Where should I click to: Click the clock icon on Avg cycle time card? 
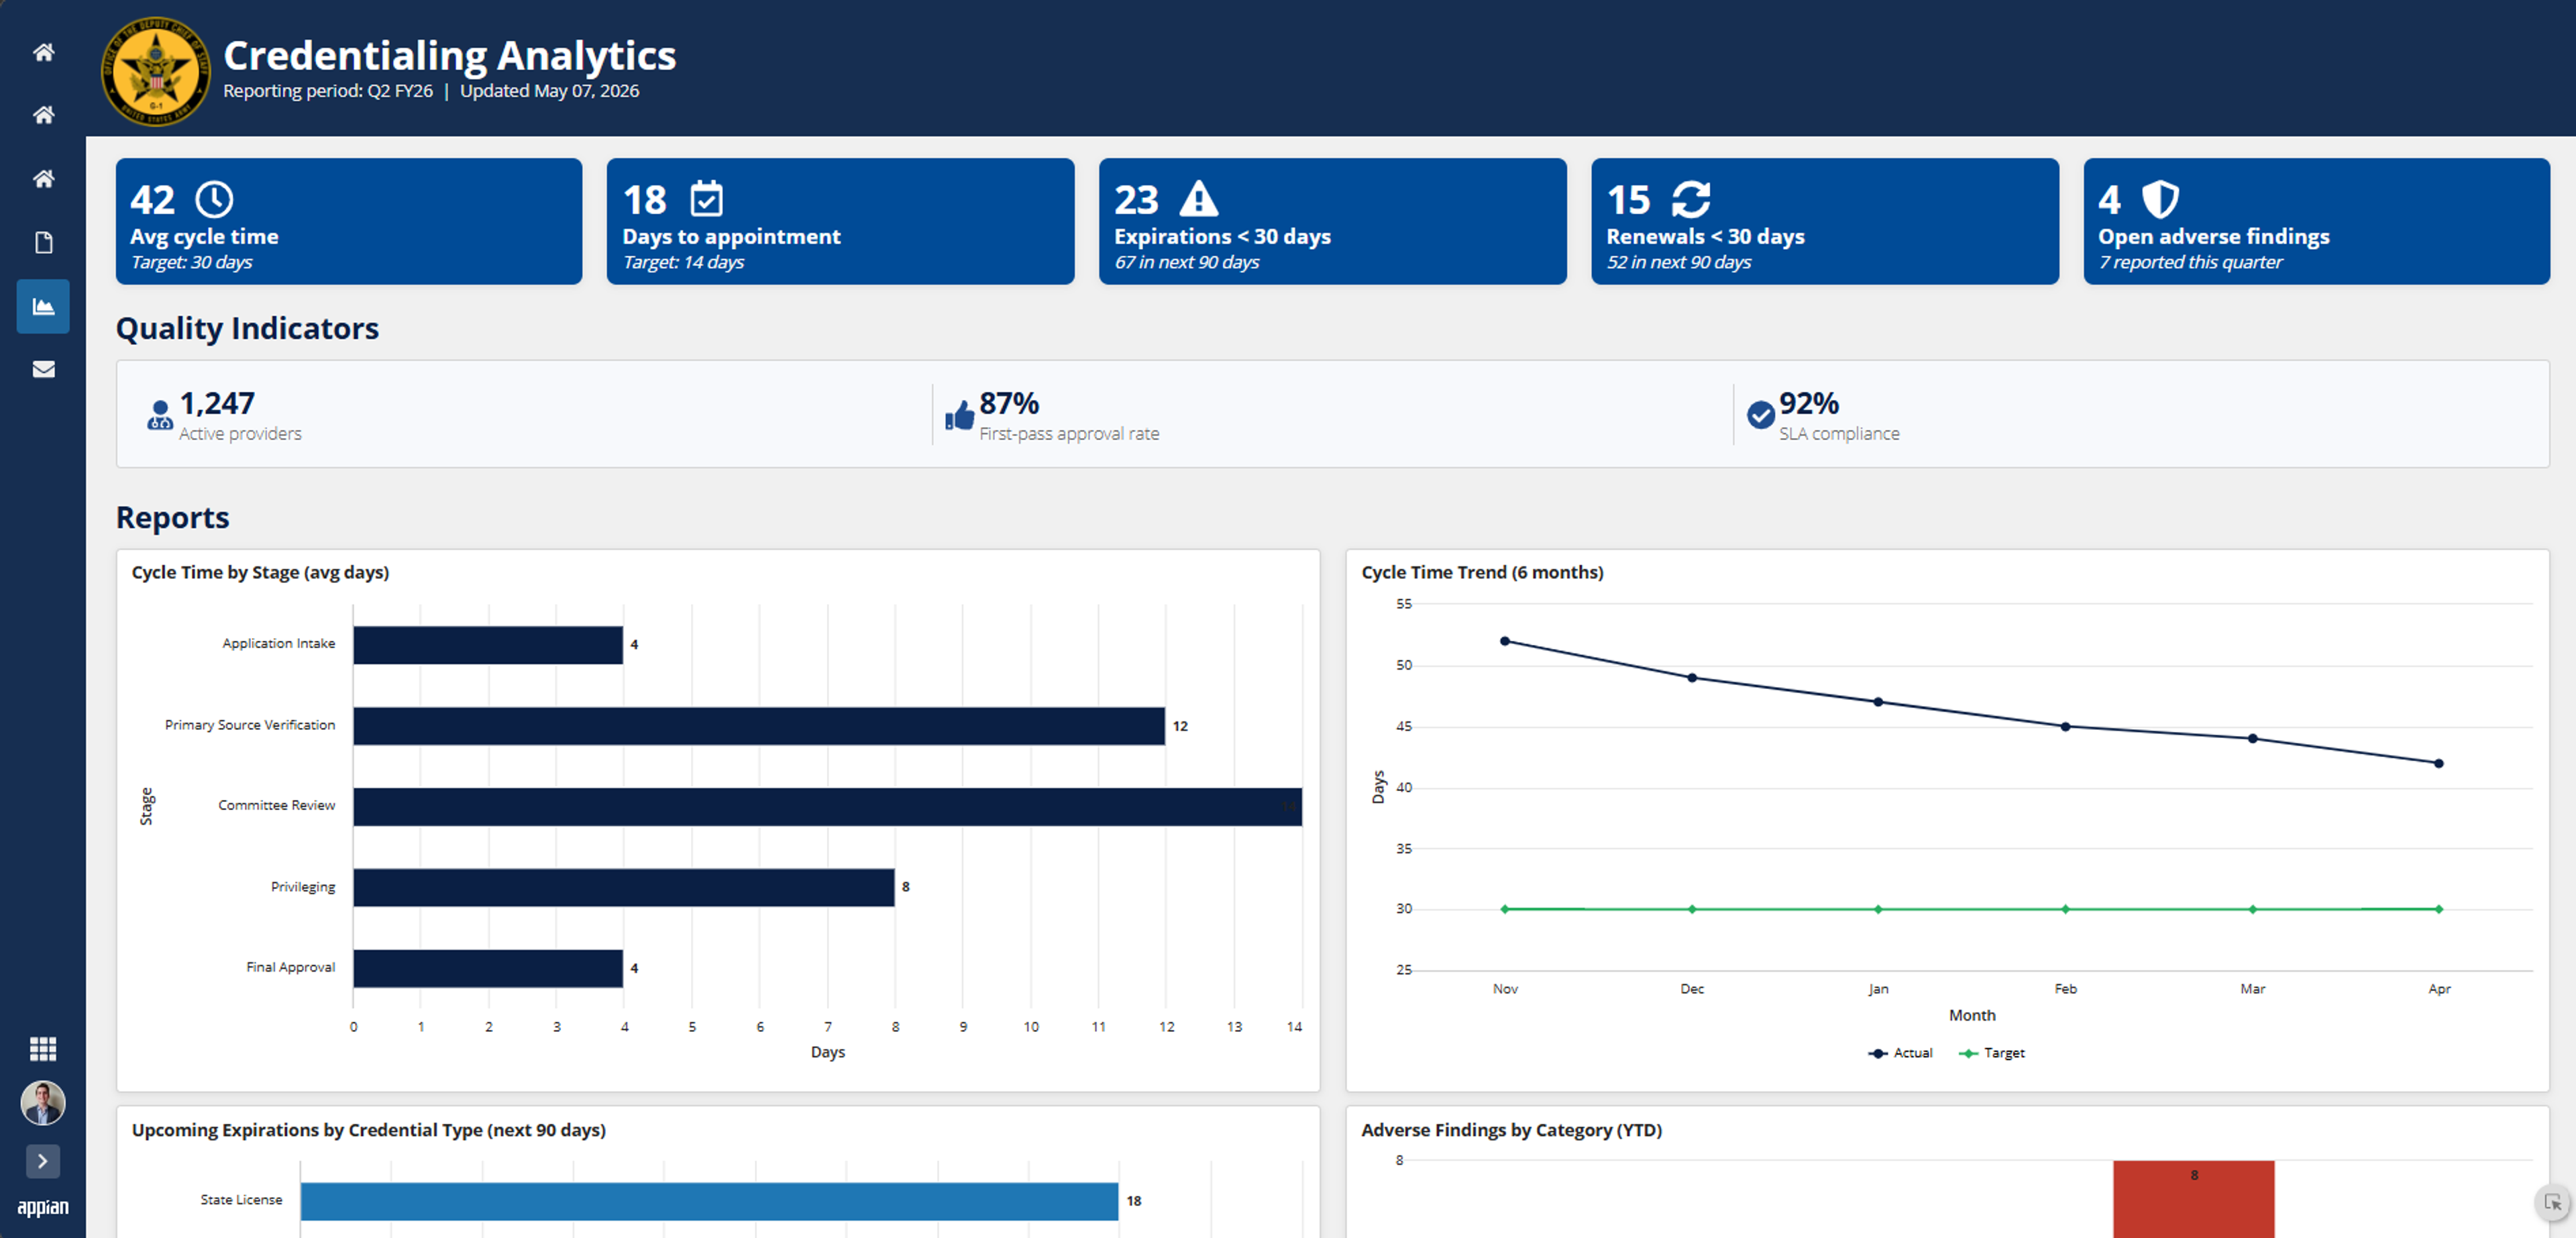214,199
